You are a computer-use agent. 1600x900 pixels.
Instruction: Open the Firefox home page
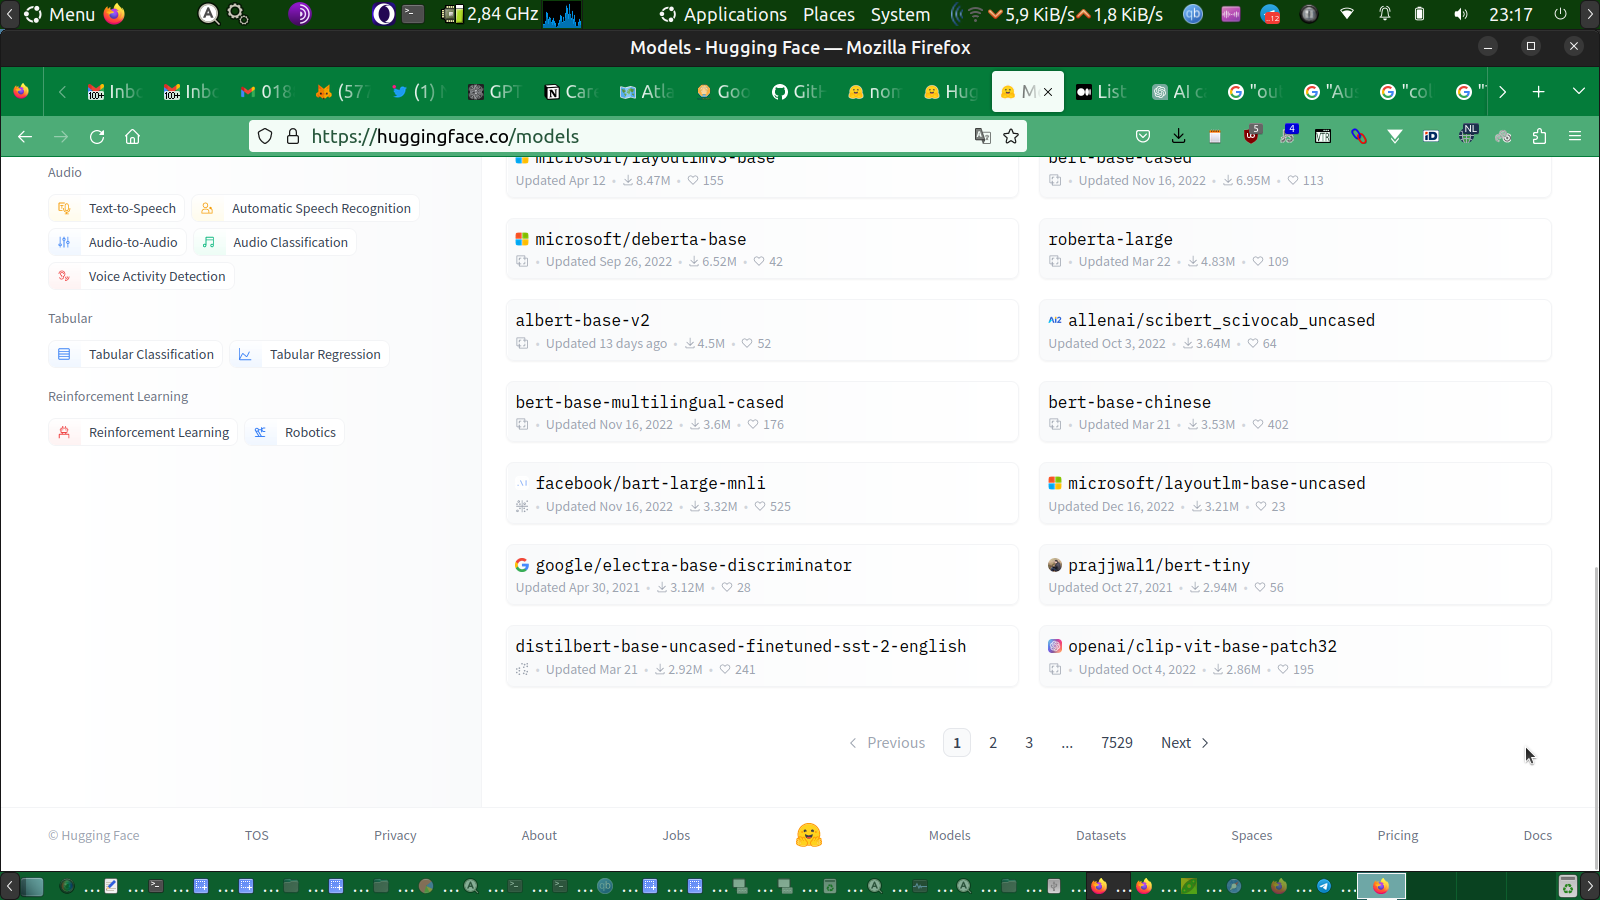(x=132, y=136)
